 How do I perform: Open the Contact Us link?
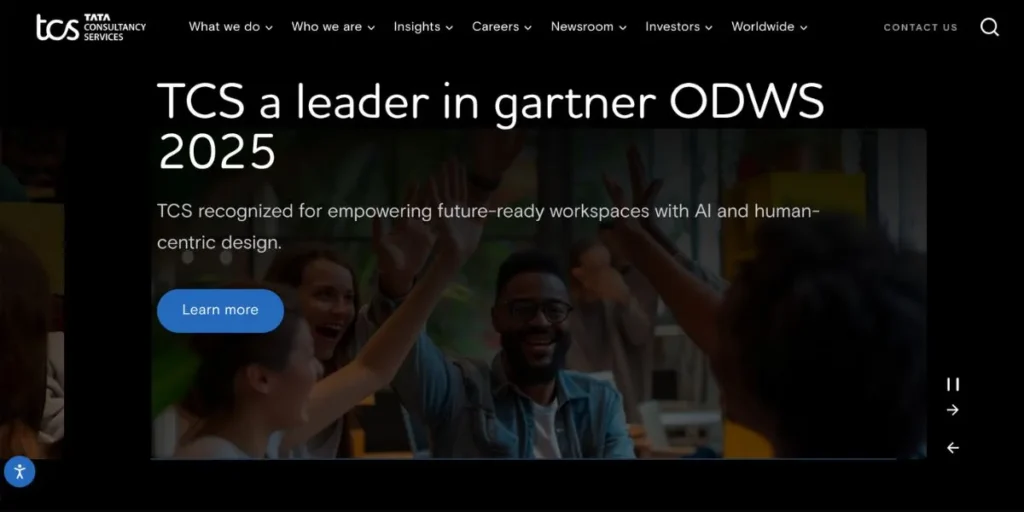tap(920, 27)
